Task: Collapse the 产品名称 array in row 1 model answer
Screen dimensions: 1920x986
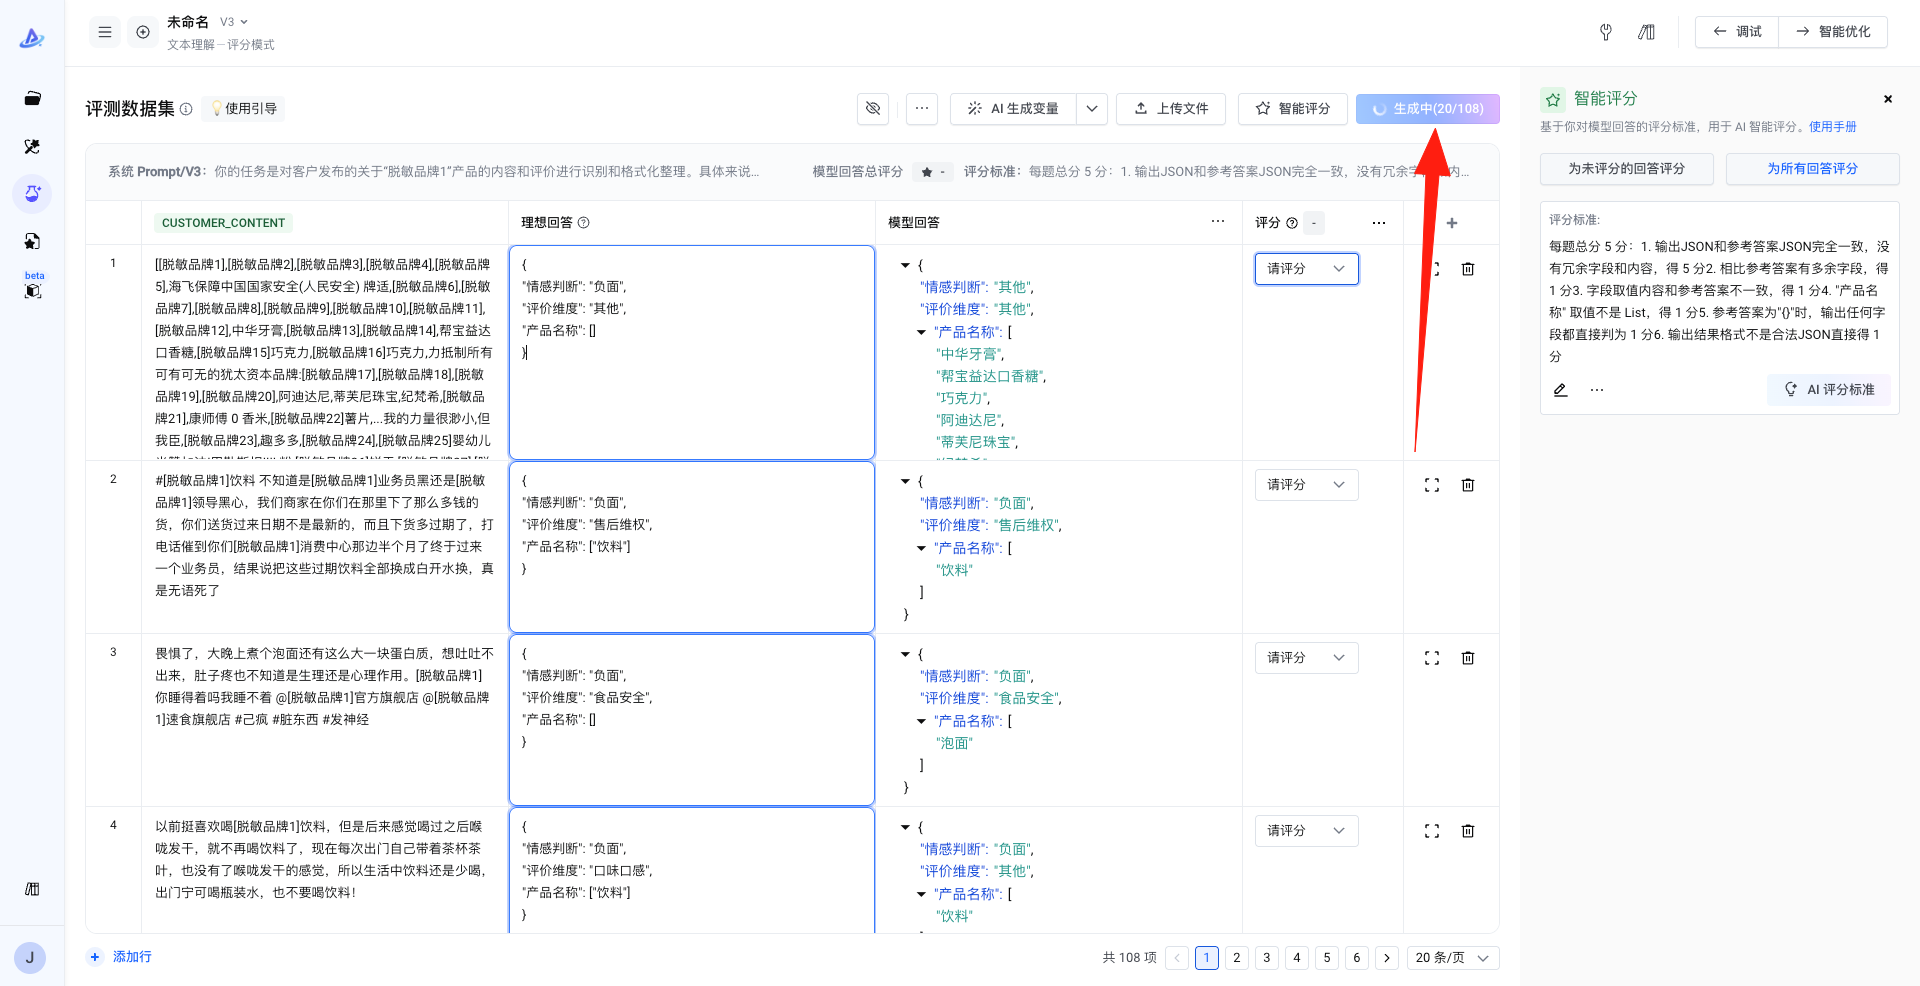Action: click(x=921, y=332)
